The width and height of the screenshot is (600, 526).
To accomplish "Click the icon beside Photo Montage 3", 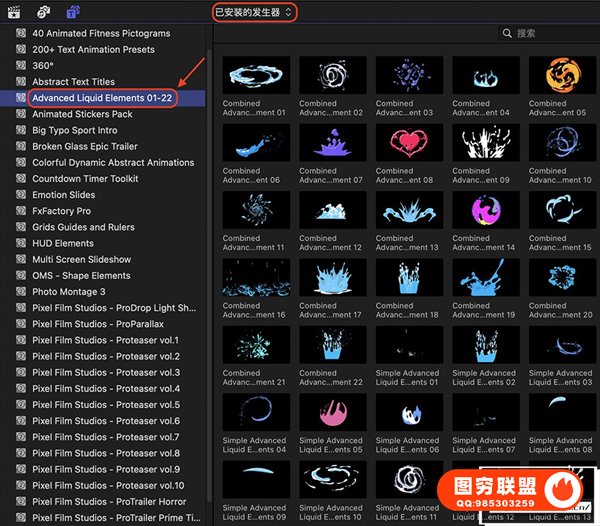I will (x=21, y=292).
